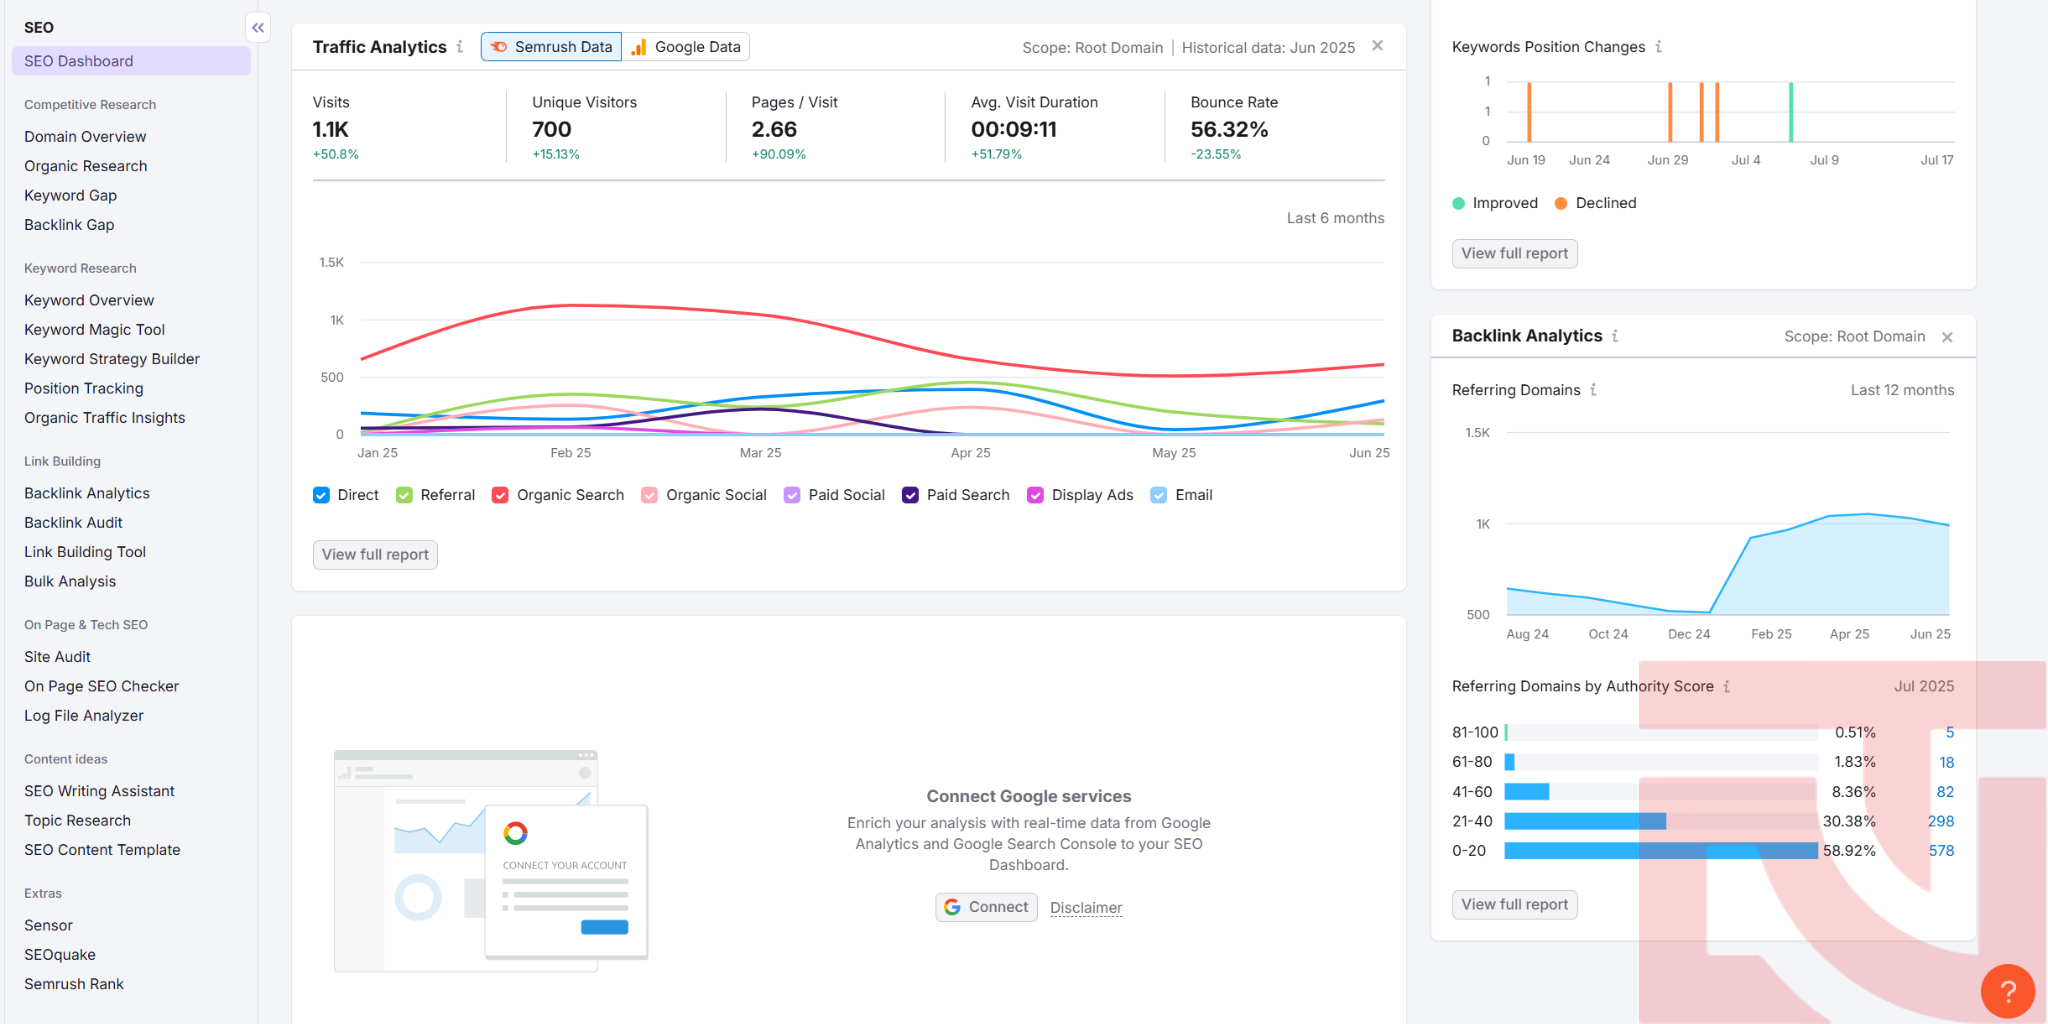The width and height of the screenshot is (2048, 1024).
Task: Launch Keyword Magic Tool
Action: tap(95, 330)
